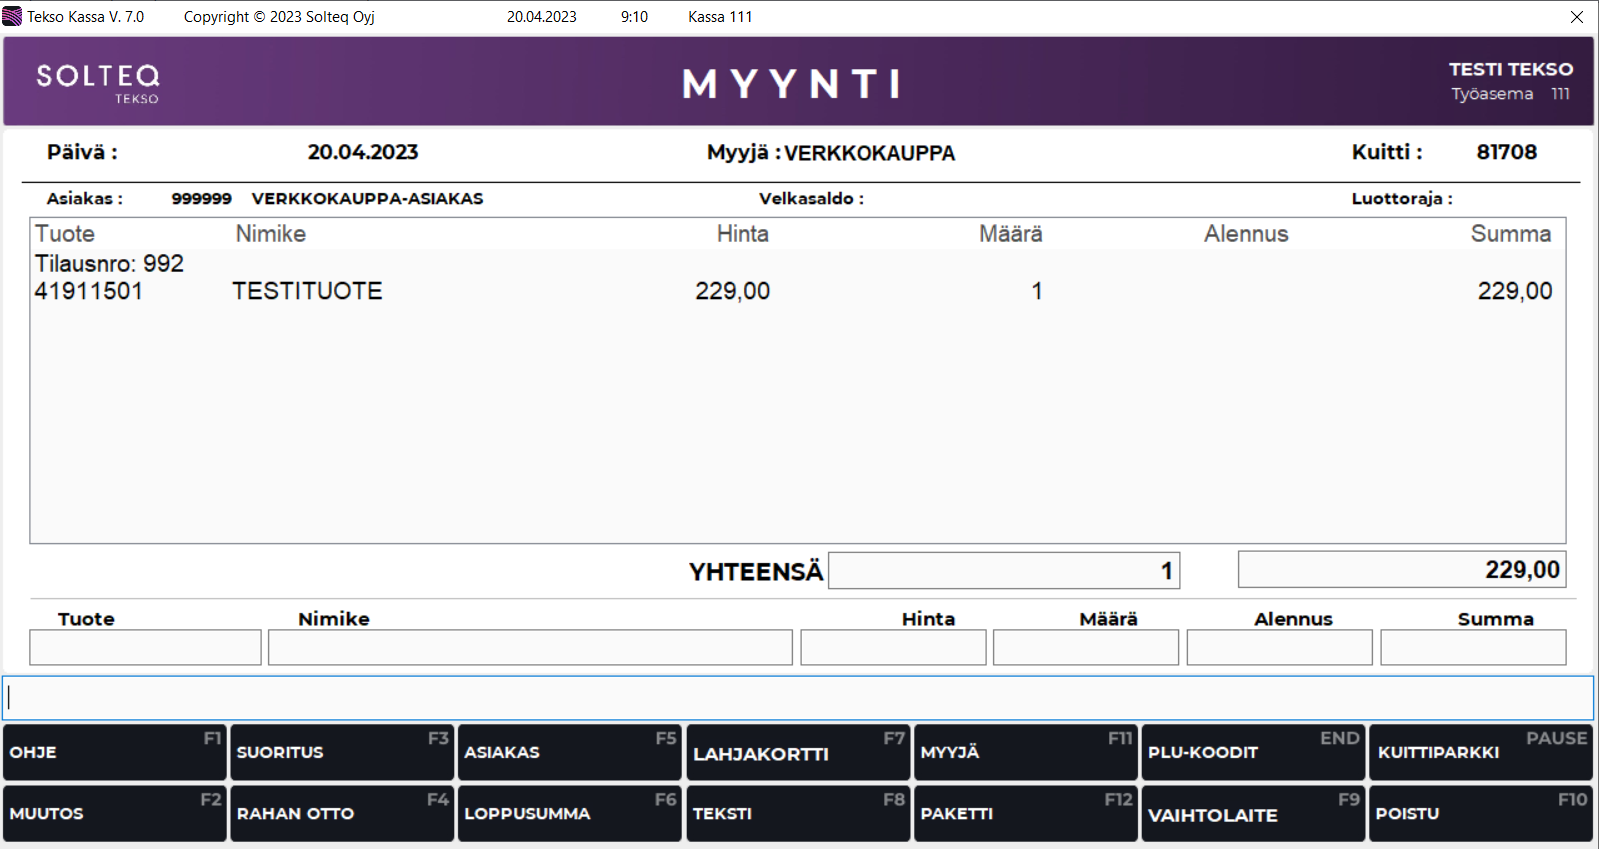Select the TESTITUOTE row in receipt list
This screenshot has width=1599, height=849.
coord(307,291)
